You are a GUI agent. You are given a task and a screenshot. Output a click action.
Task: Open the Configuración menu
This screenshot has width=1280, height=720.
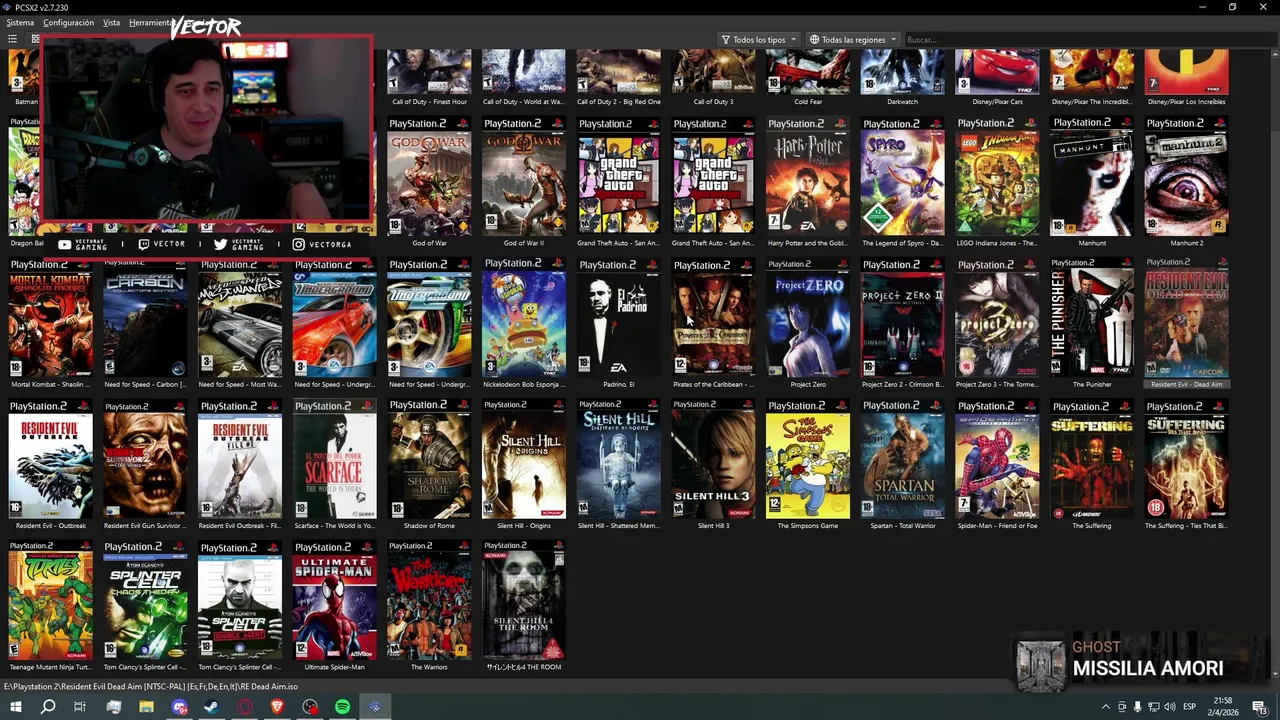[x=68, y=22]
